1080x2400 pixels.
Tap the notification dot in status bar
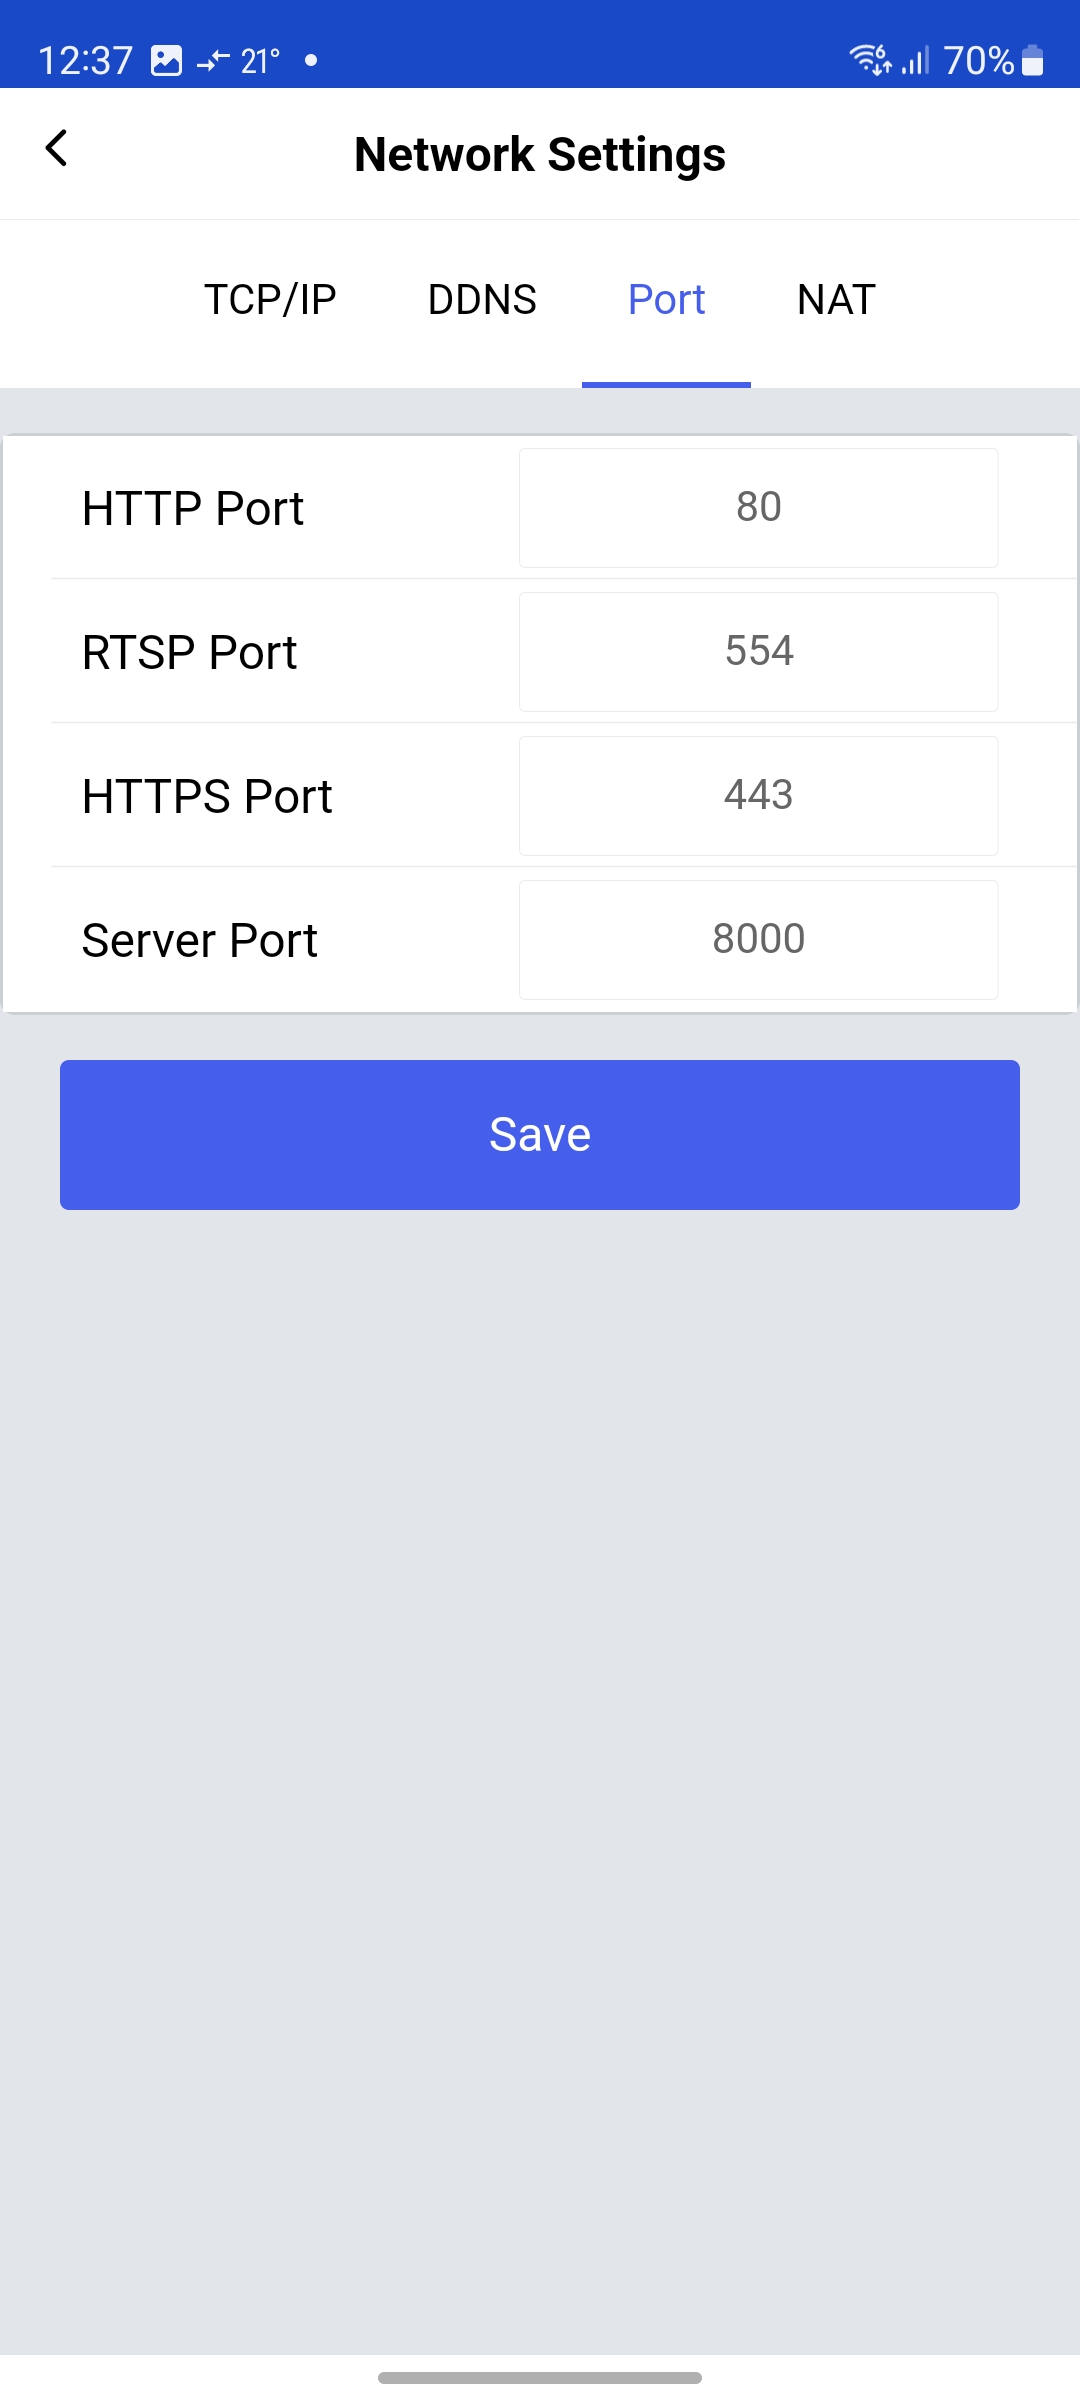(x=311, y=61)
